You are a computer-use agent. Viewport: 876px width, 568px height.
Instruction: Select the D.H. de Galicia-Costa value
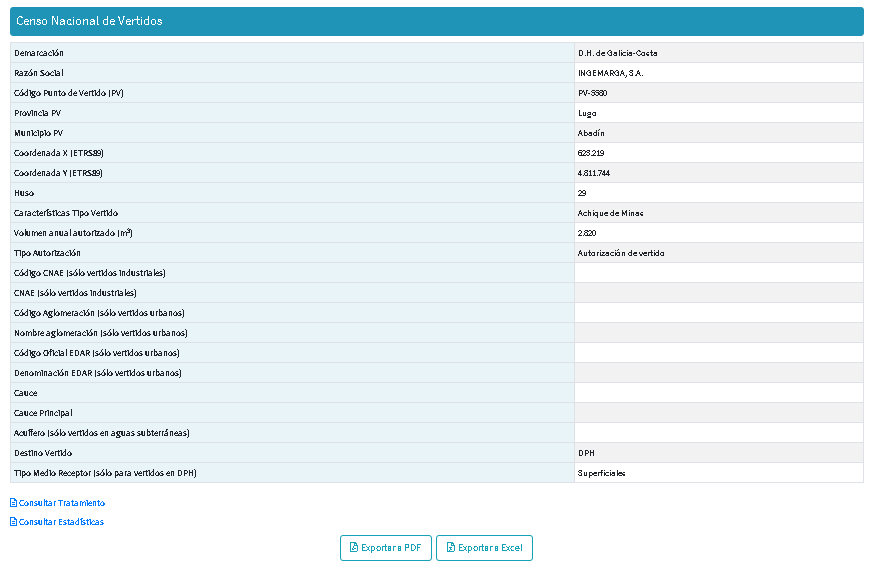[x=617, y=53]
